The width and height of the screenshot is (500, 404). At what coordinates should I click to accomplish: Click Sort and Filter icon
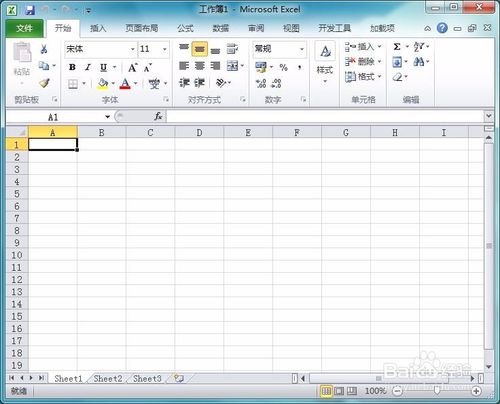coord(419,47)
